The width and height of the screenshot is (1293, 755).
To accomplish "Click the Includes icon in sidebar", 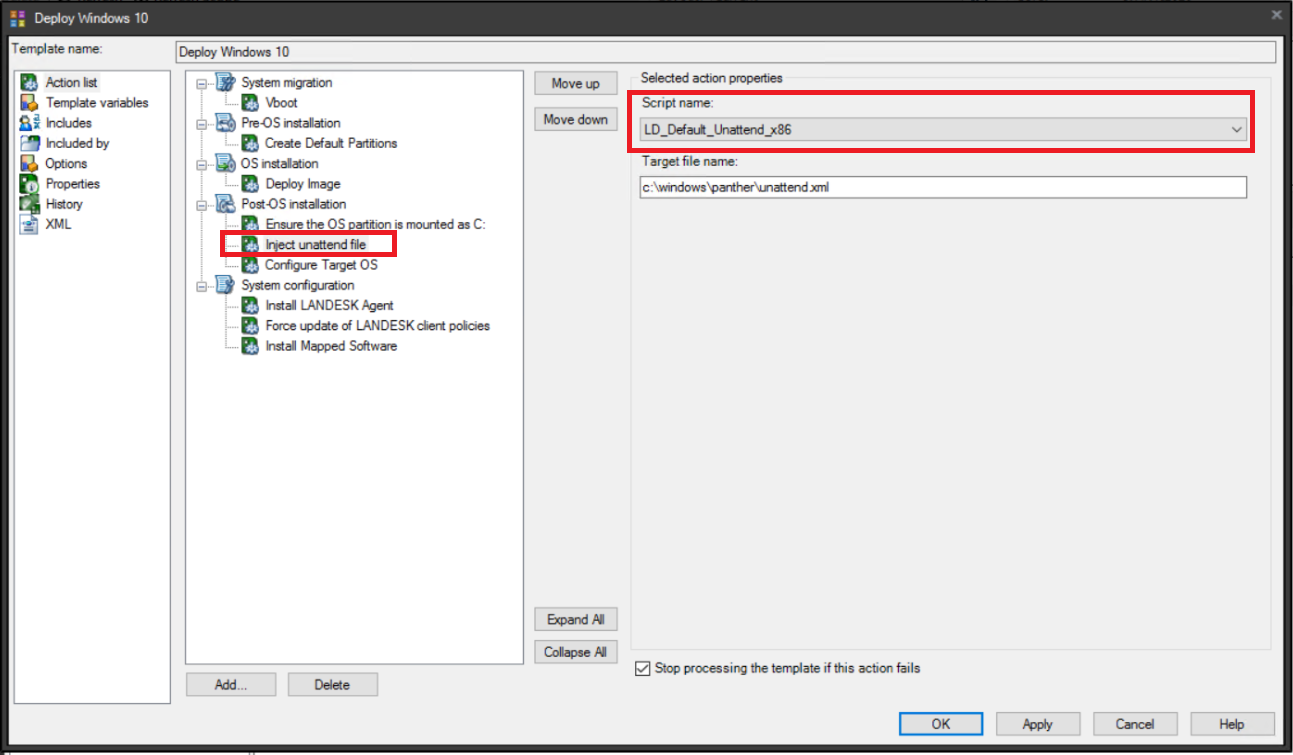I will 29,123.
